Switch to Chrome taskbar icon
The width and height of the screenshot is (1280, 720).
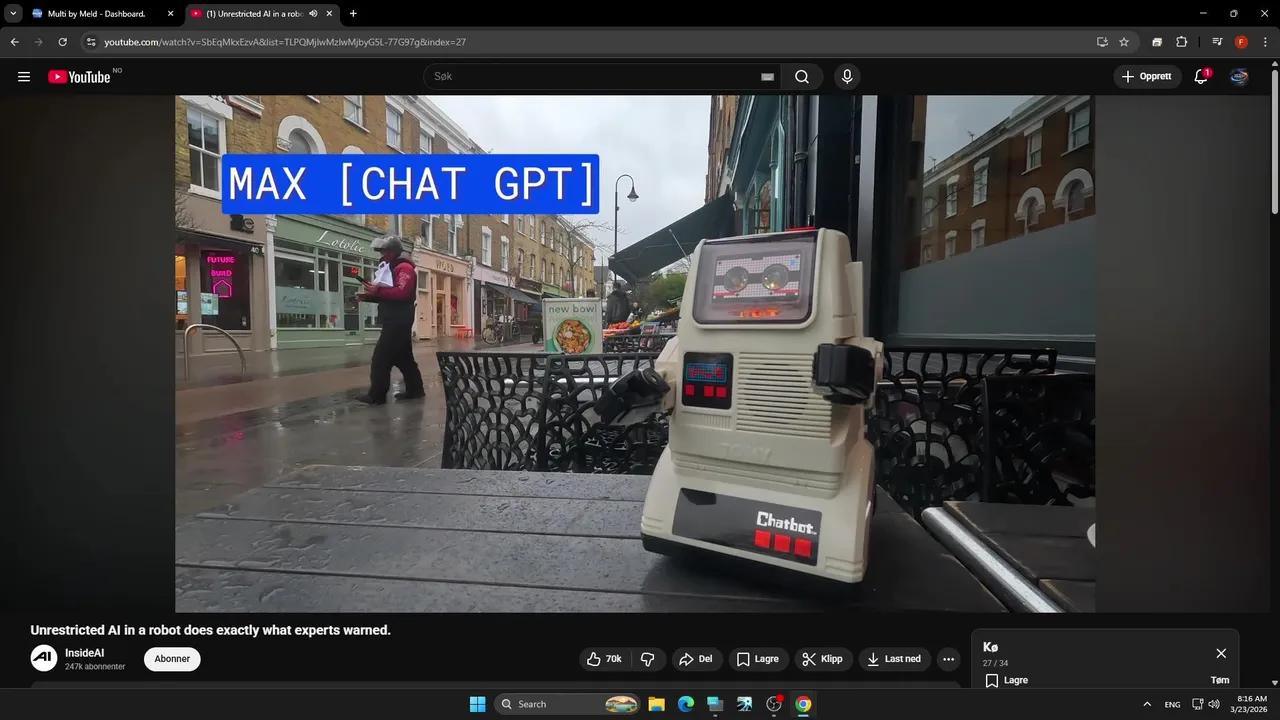[803, 704]
